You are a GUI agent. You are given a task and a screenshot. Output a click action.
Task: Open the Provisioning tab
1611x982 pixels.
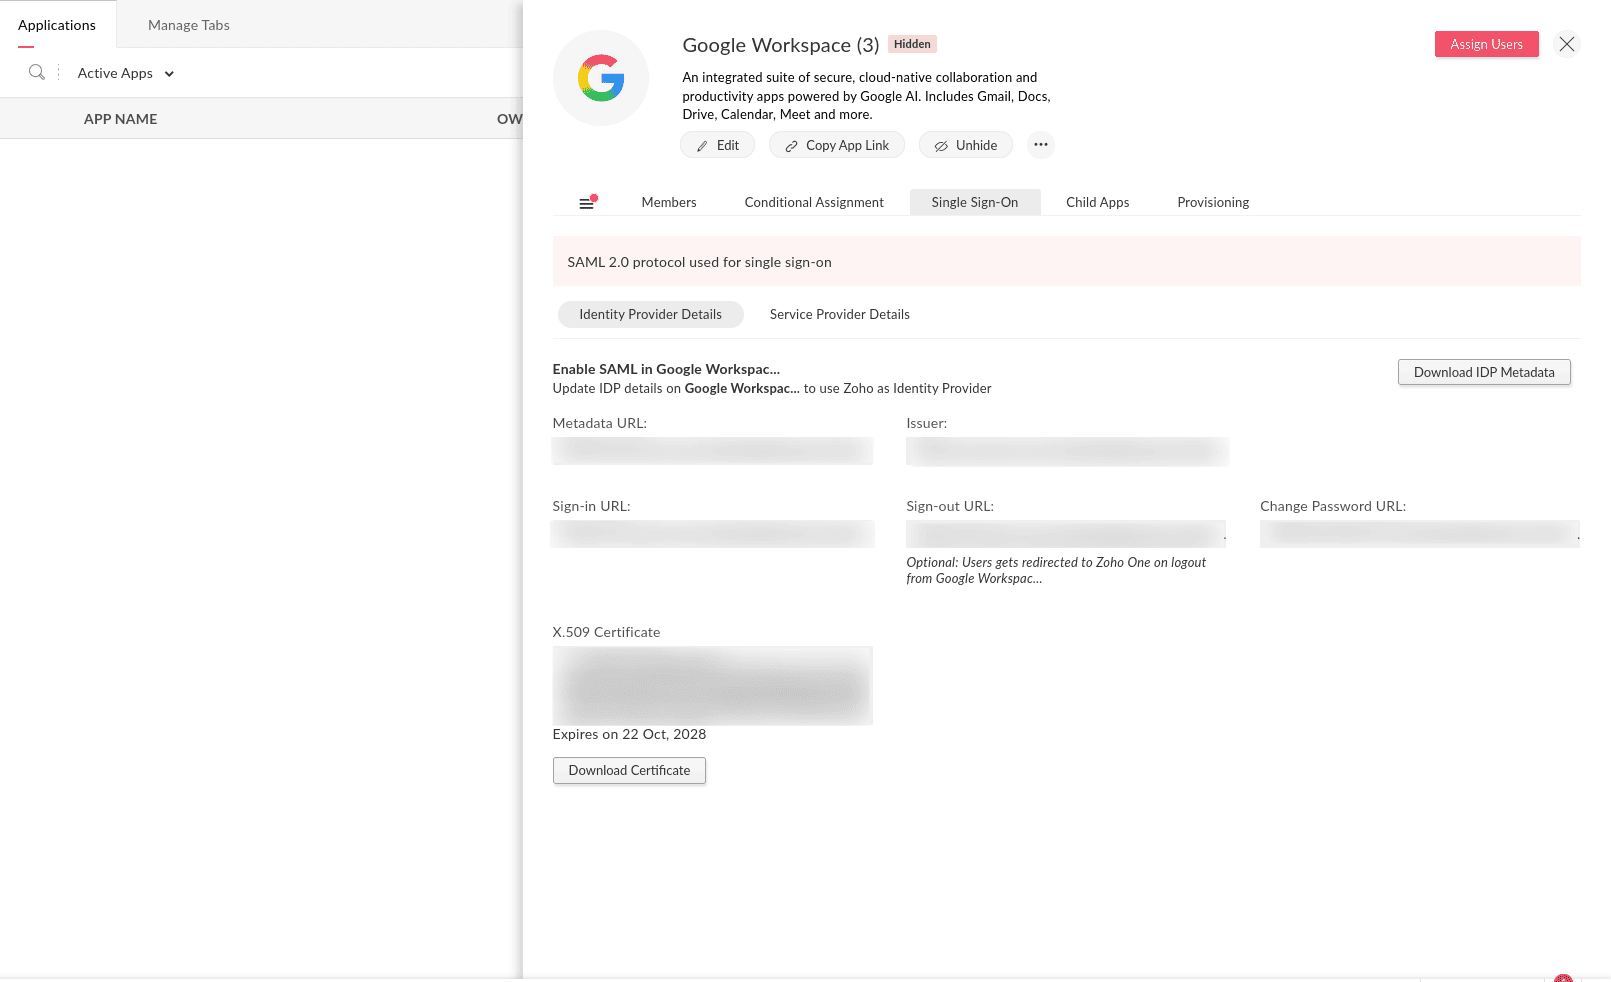pos(1213,202)
